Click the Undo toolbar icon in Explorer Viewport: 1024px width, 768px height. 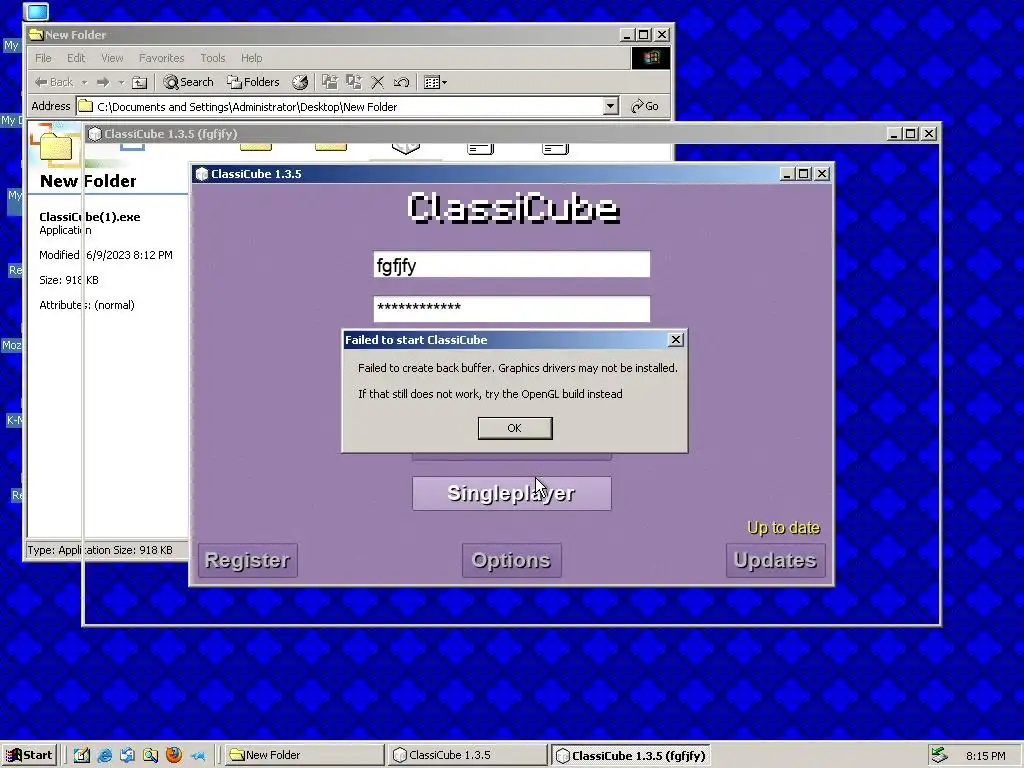pyautogui.click(x=401, y=82)
